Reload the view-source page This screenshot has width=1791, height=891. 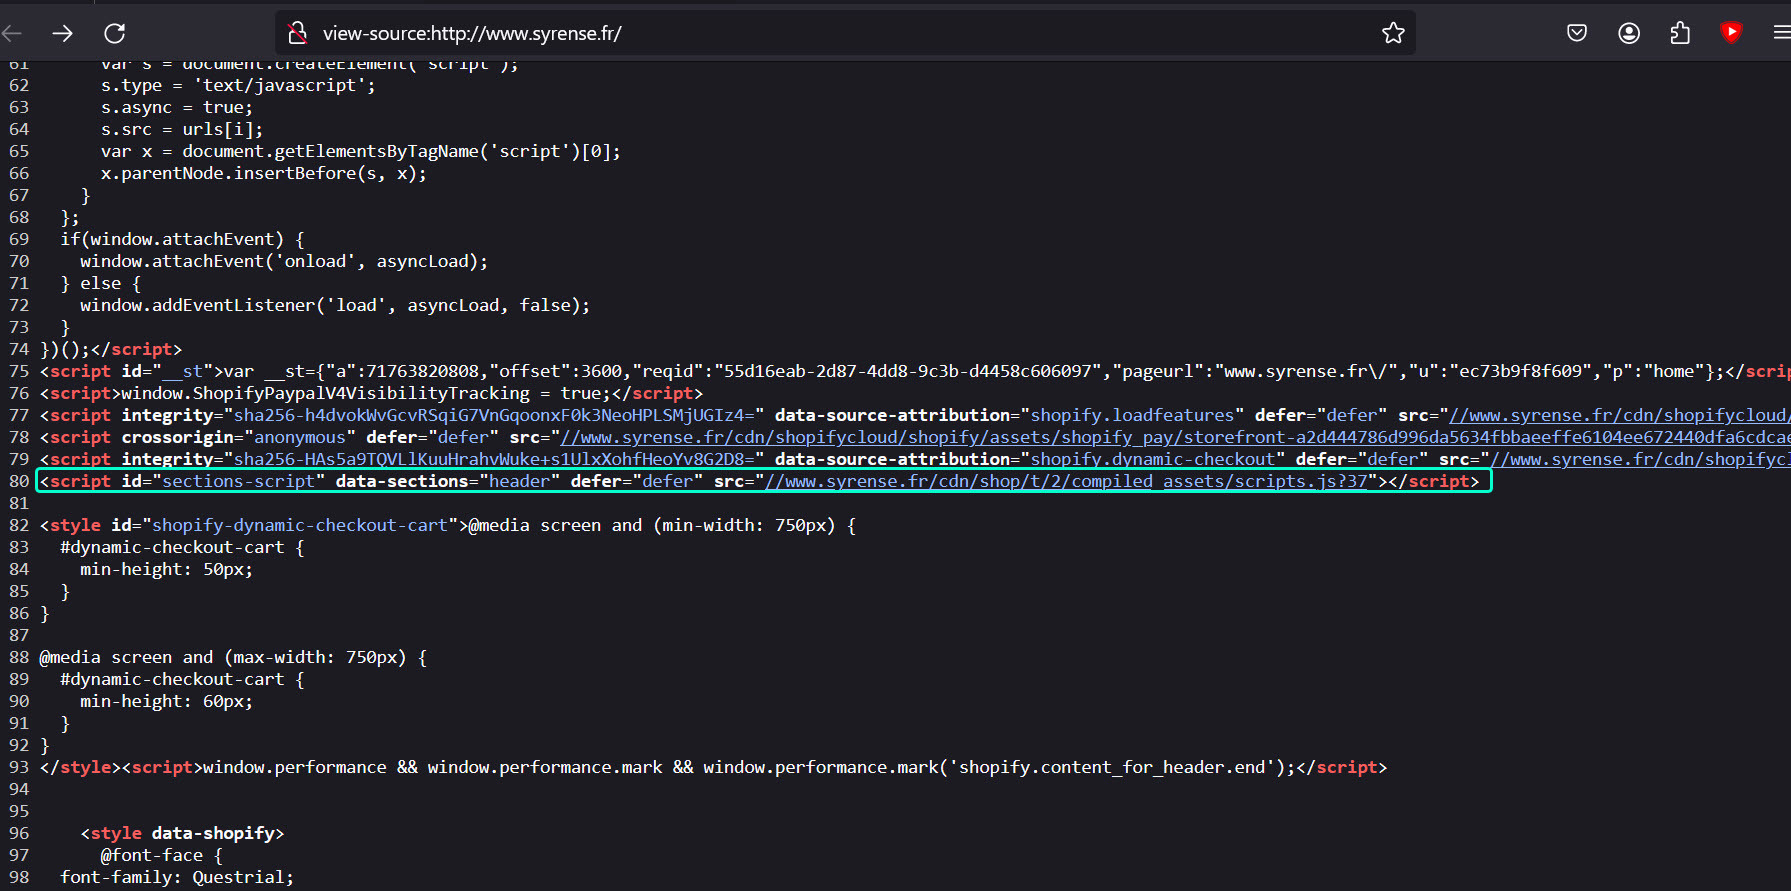click(115, 33)
